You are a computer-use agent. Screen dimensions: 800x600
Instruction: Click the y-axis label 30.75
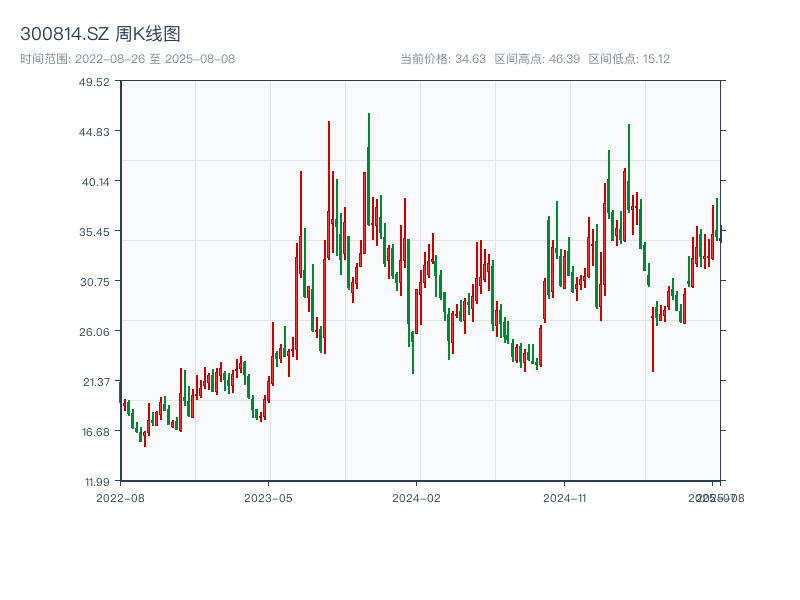pos(94,282)
